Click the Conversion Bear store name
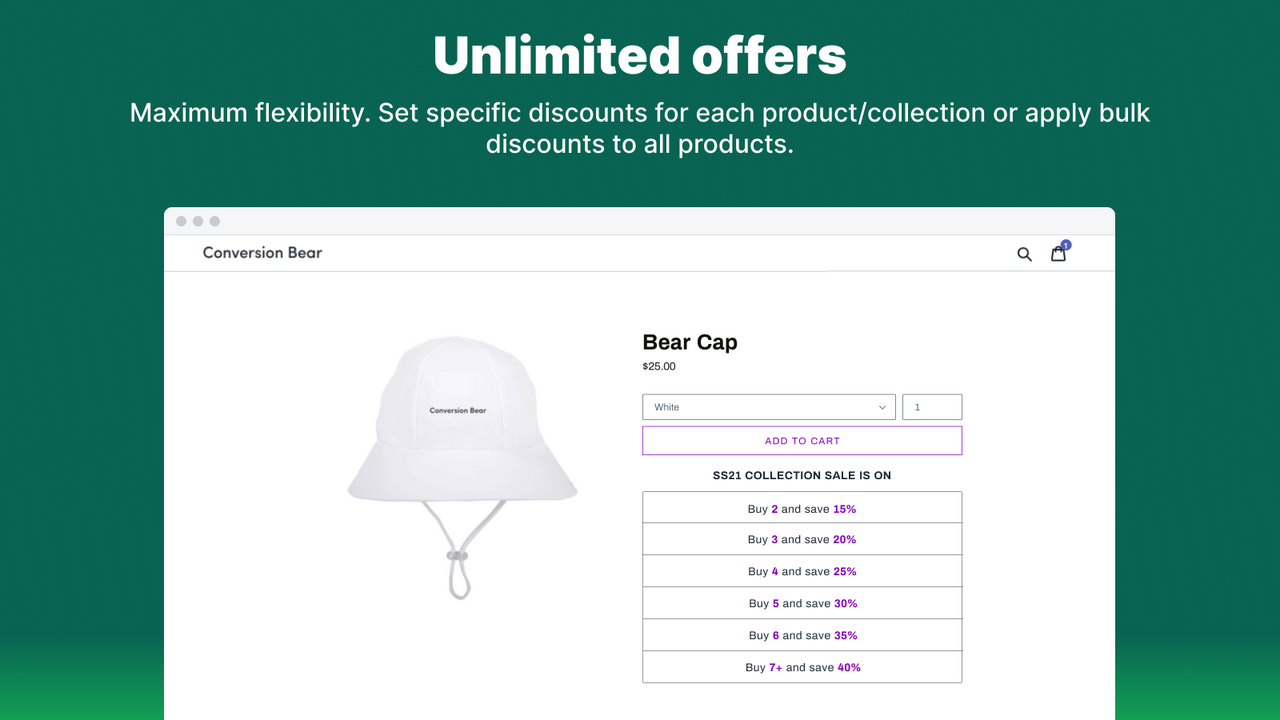This screenshot has width=1280, height=720. (x=262, y=253)
